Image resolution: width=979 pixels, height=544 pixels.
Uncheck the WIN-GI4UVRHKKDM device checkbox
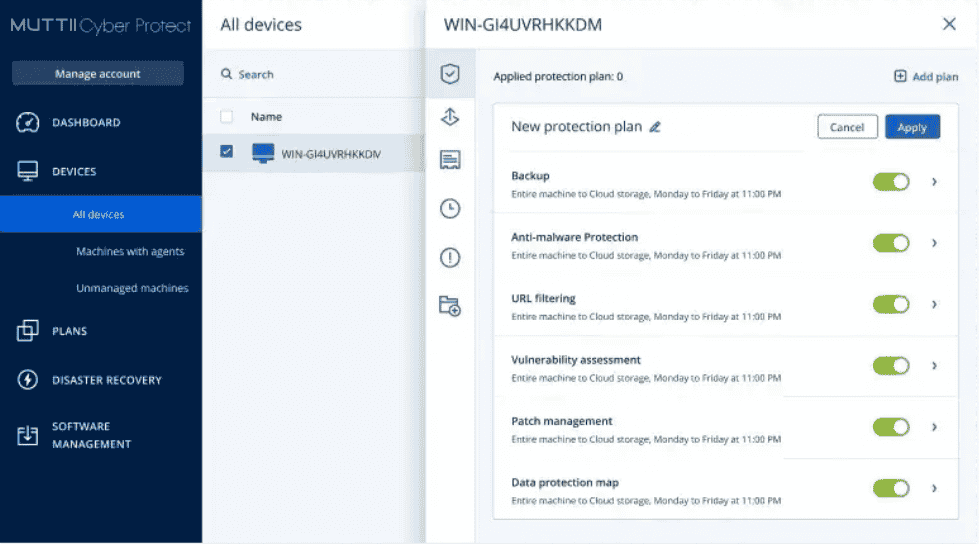point(227,152)
